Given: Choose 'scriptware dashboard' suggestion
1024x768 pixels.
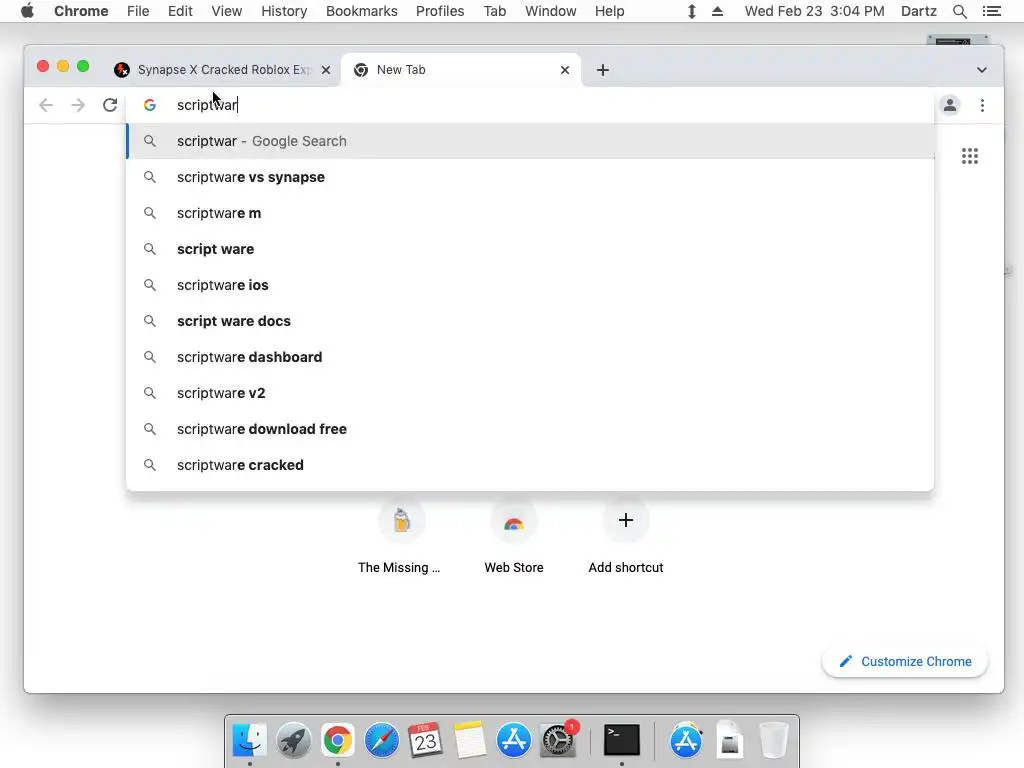Looking at the screenshot, I should coord(530,357).
